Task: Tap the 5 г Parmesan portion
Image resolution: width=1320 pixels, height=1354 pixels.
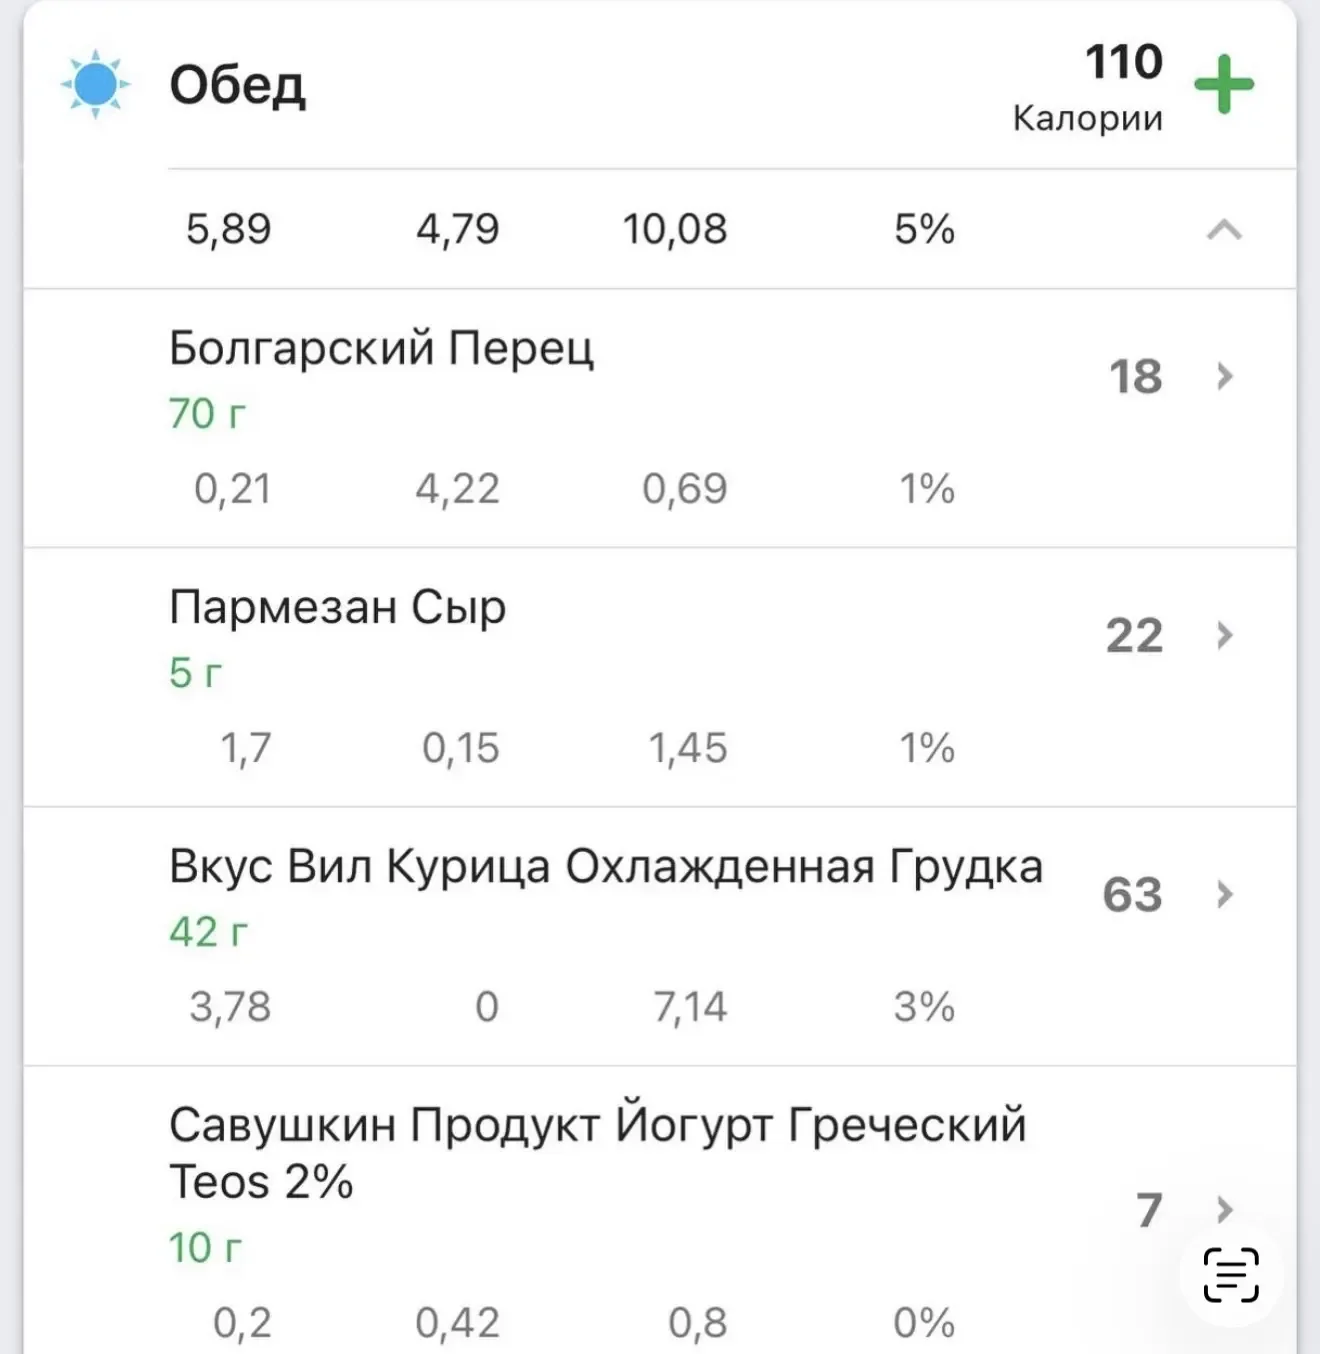Action: pyautogui.click(x=194, y=672)
